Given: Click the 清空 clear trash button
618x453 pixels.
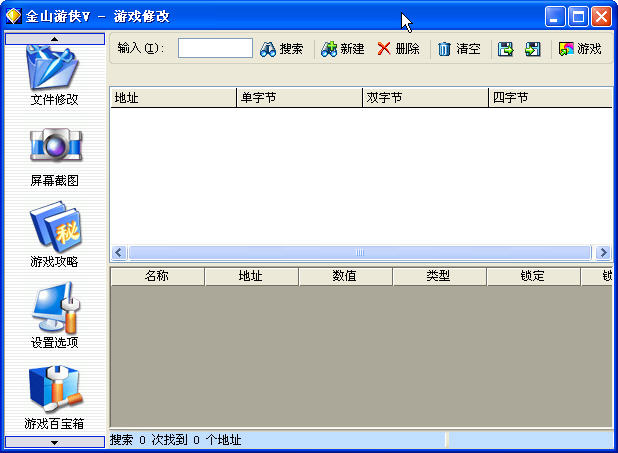Looking at the screenshot, I should point(459,49).
